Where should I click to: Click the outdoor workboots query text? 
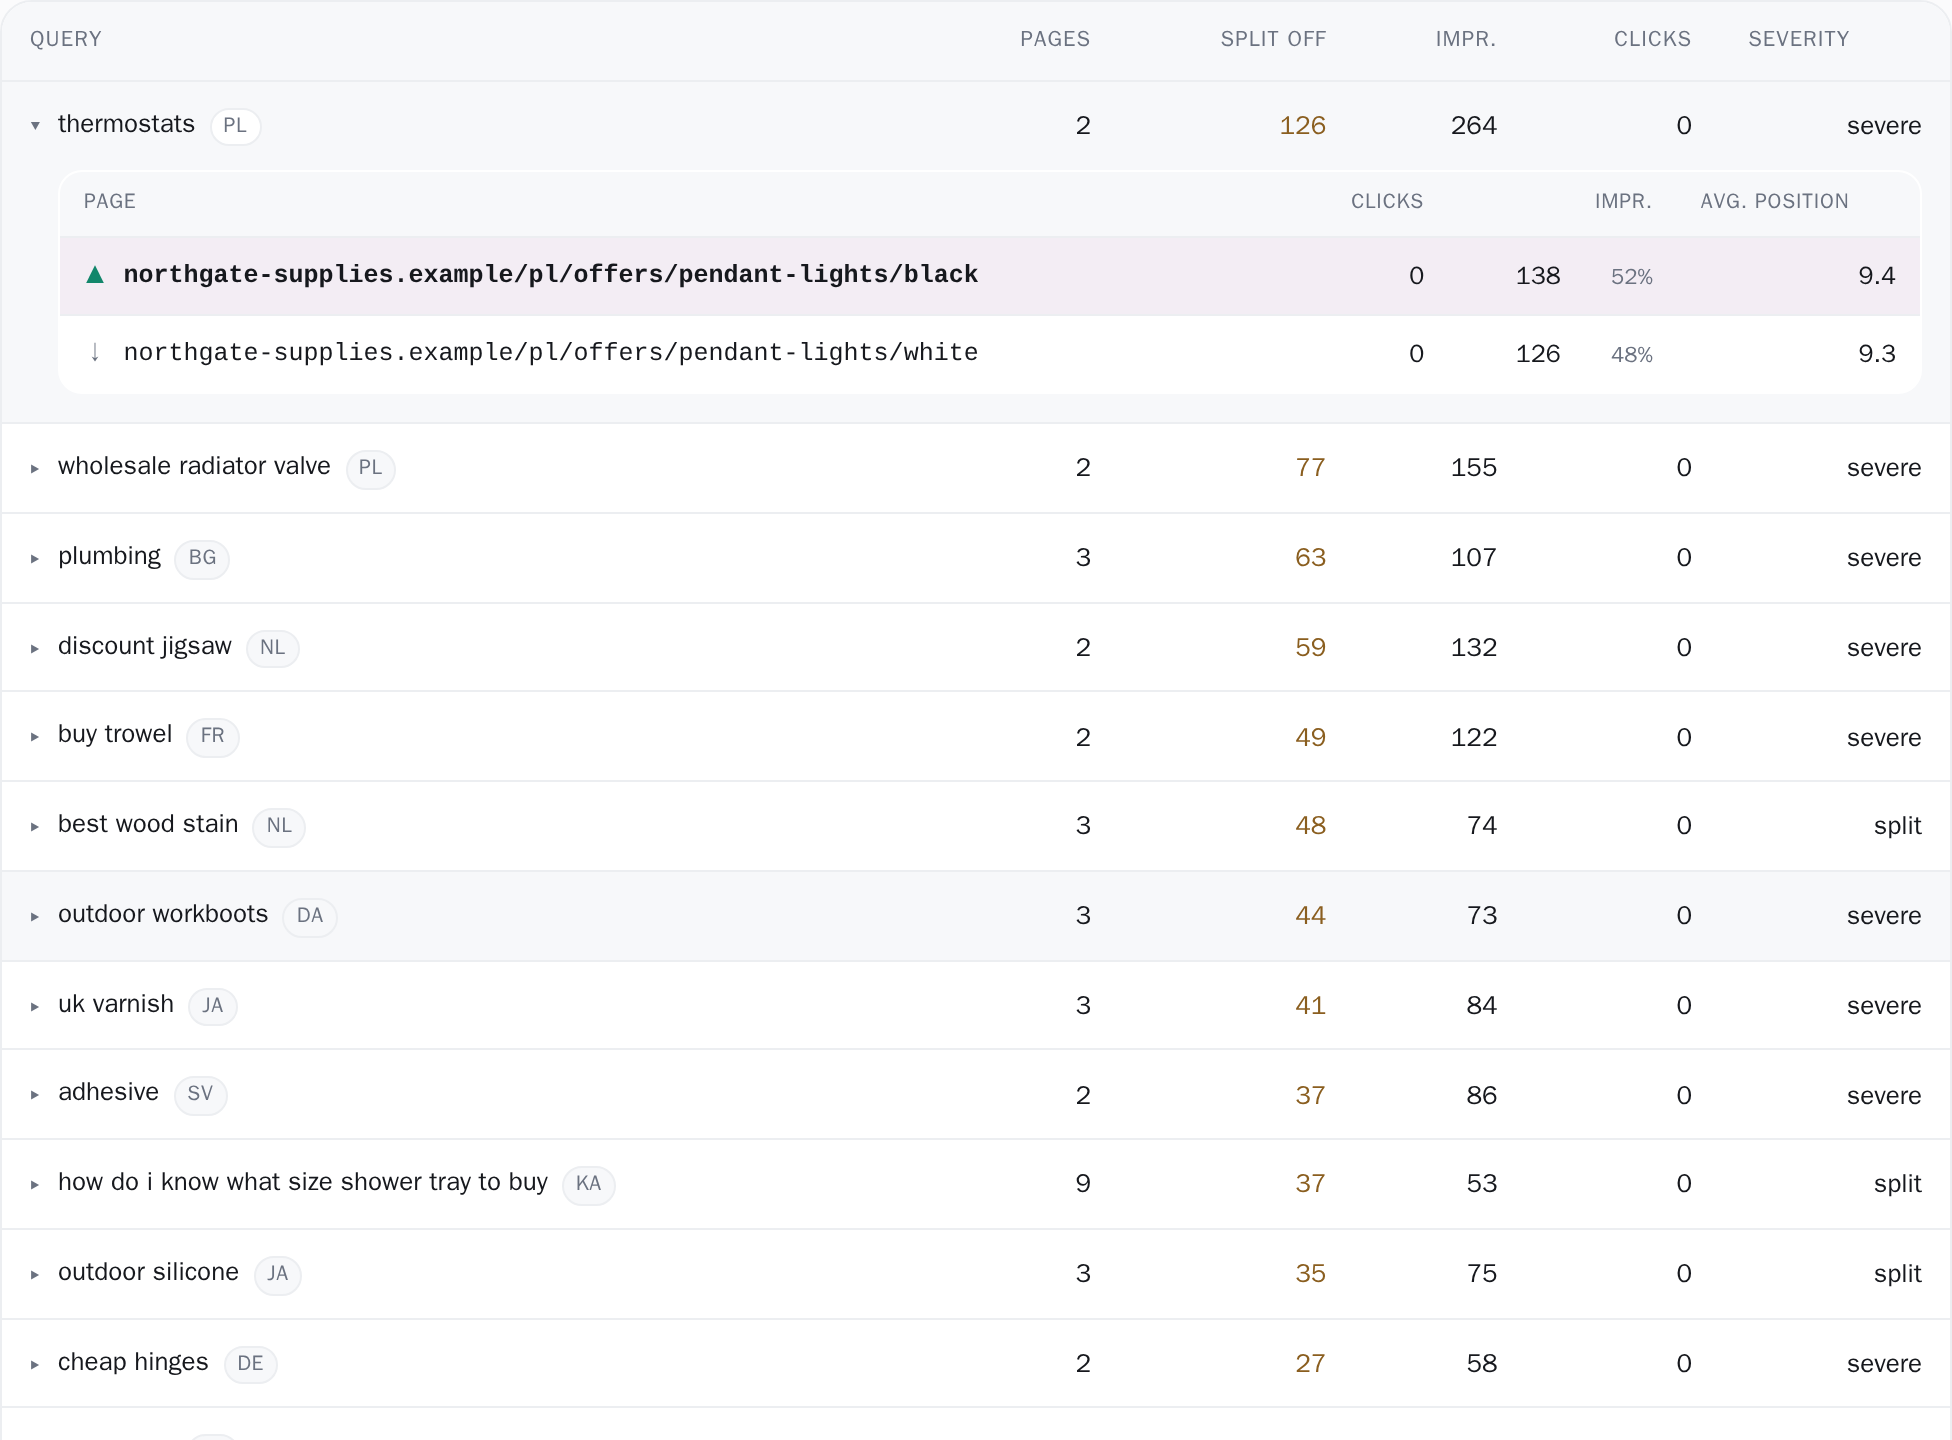coord(163,914)
